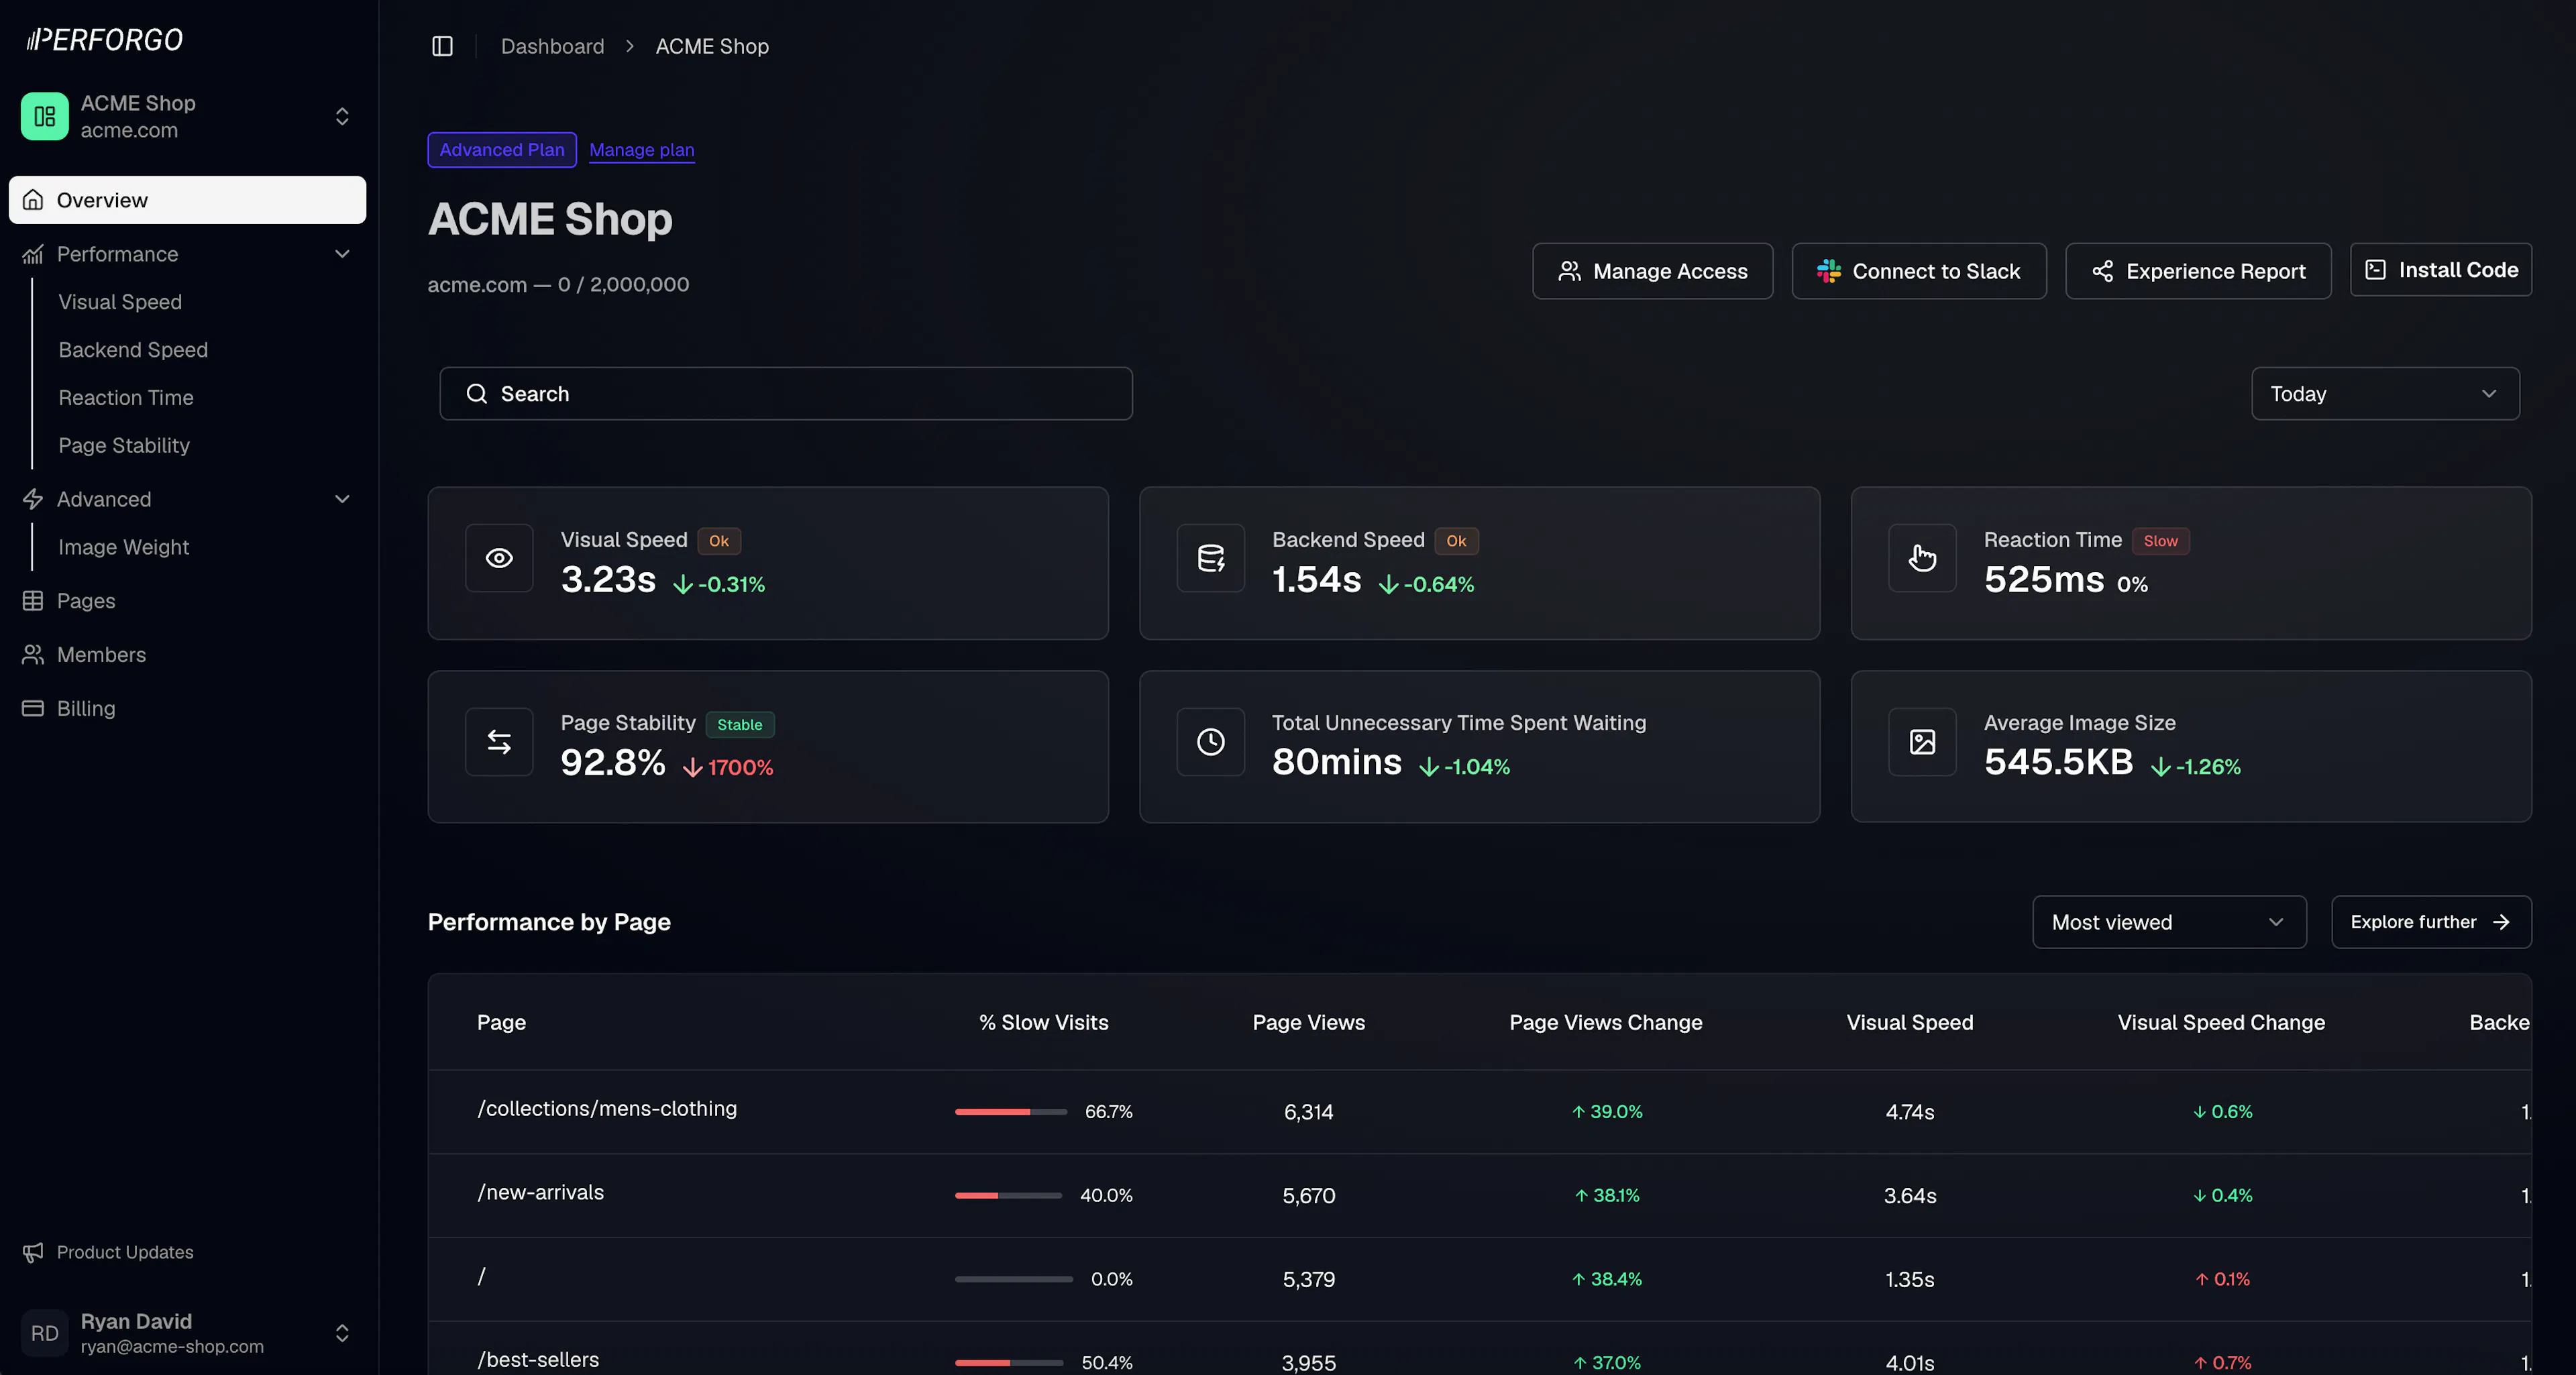Image resolution: width=2576 pixels, height=1375 pixels.
Task: Click the Explore further button
Action: pyautogui.click(x=2431, y=922)
